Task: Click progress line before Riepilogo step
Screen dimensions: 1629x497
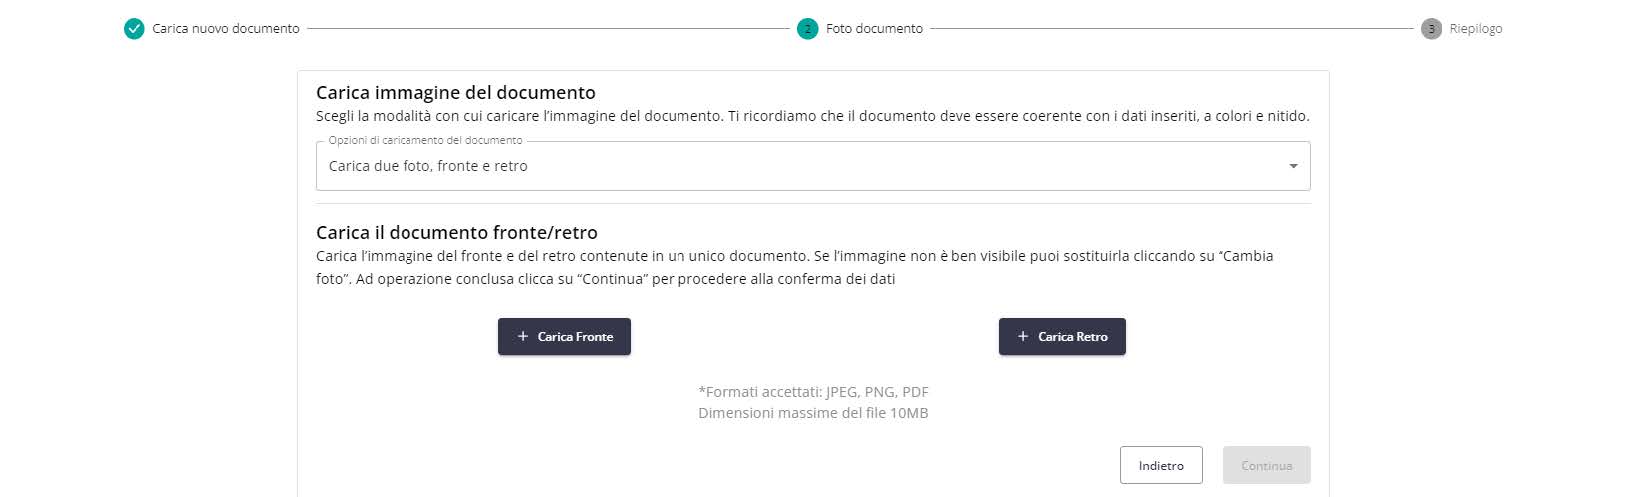Action: pos(1172,29)
